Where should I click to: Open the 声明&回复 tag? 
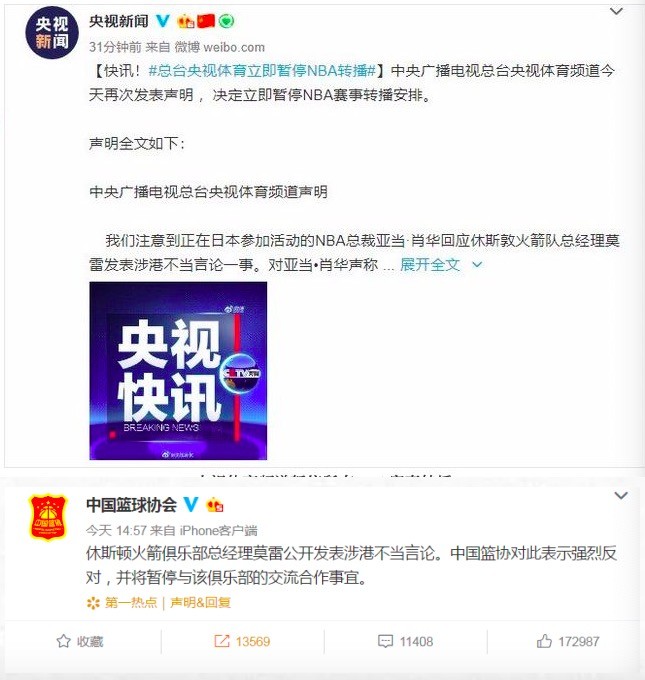click(x=200, y=602)
